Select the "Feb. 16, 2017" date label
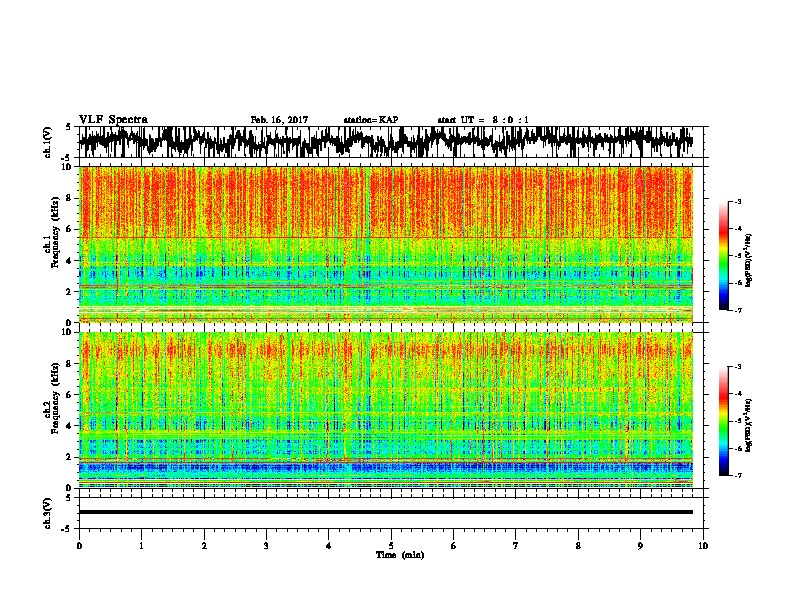Image resolution: width=792 pixels, height=612 pixels. pyautogui.click(x=279, y=120)
